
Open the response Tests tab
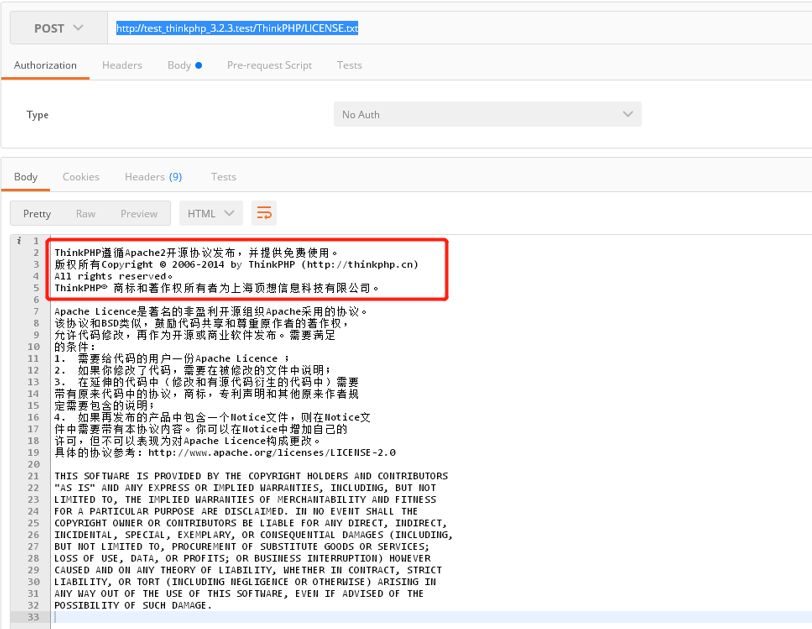click(224, 177)
